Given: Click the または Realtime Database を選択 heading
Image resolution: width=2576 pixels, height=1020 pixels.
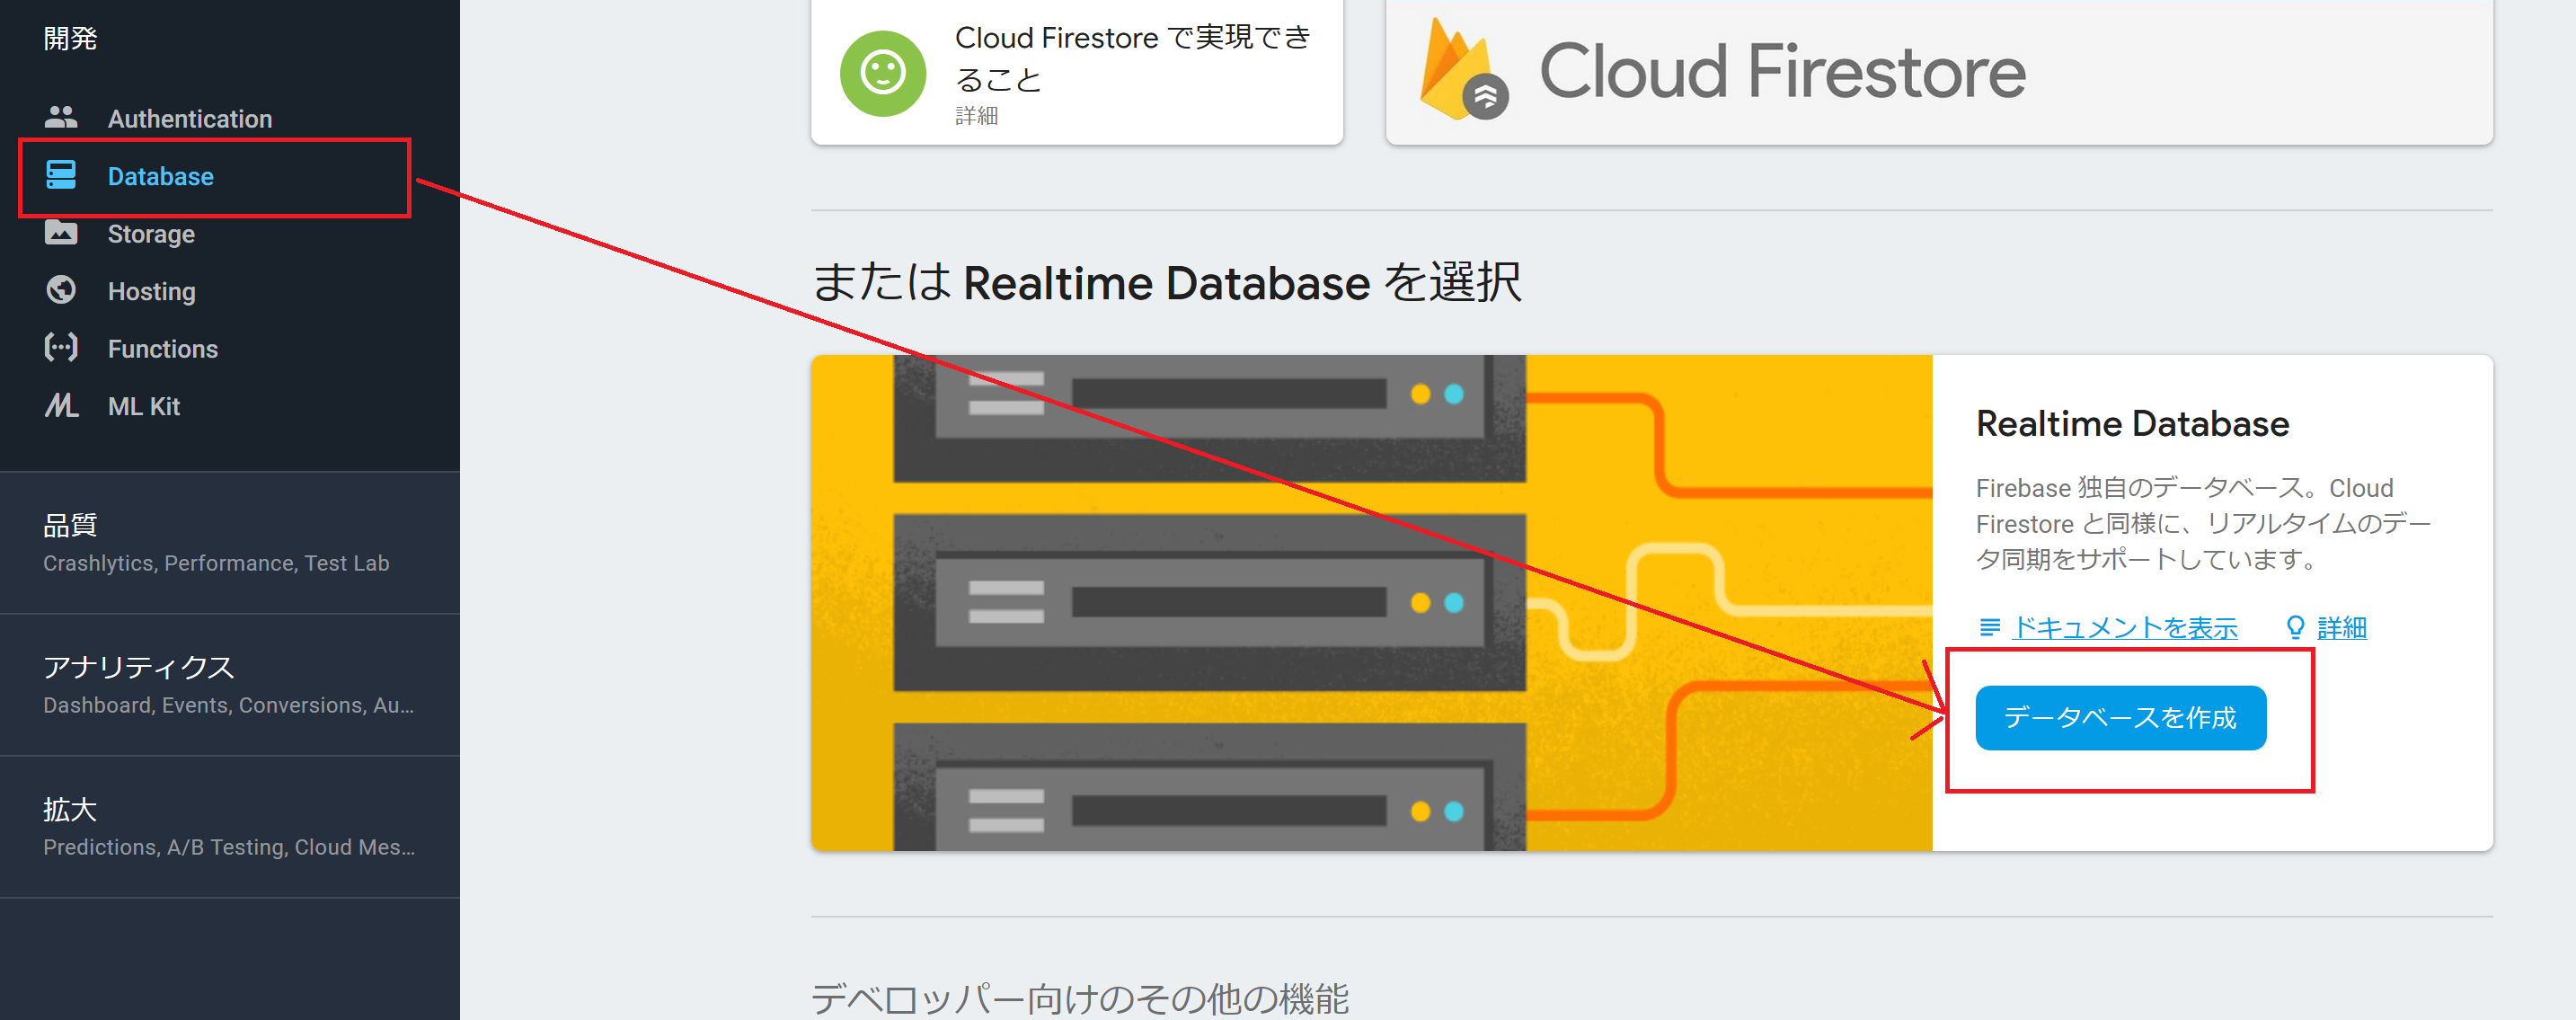Looking at the screenshot, I should click(x=1166, y=282).
